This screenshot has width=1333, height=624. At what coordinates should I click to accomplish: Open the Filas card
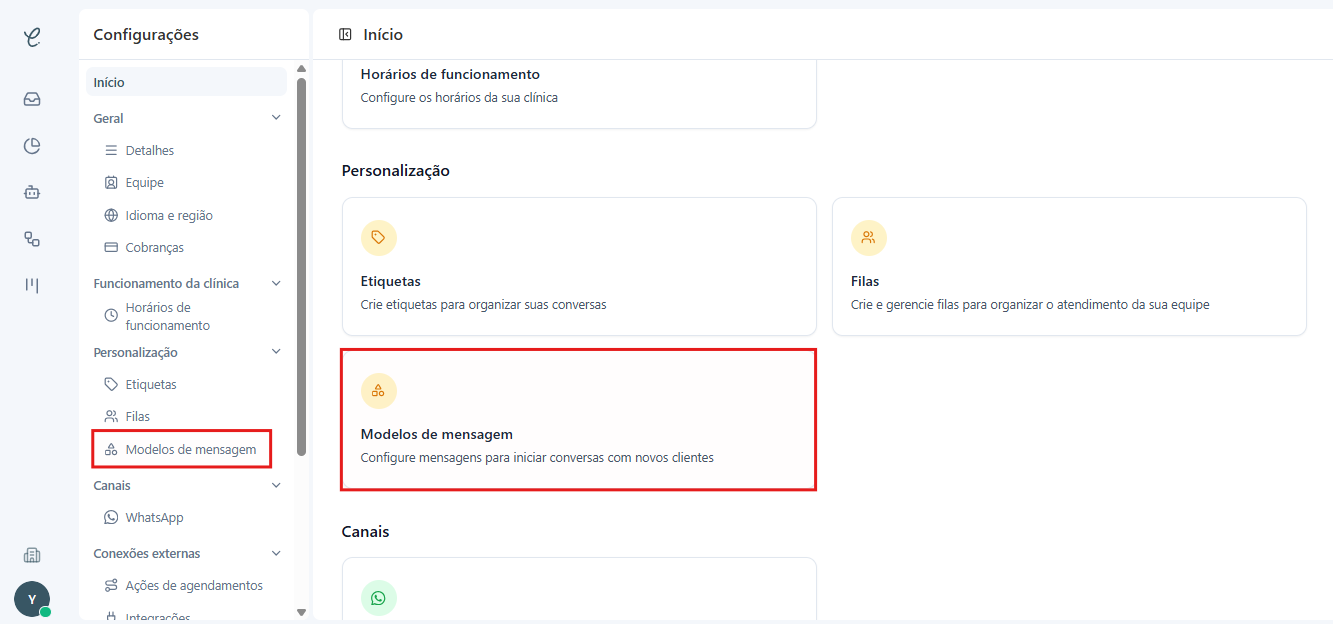click(1069, 266)
